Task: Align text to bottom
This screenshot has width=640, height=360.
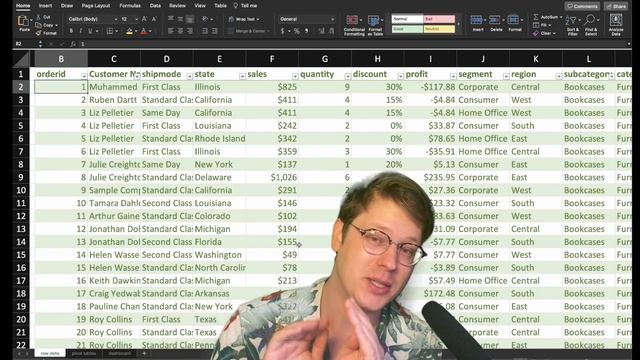Action: [x=190, y=19]
